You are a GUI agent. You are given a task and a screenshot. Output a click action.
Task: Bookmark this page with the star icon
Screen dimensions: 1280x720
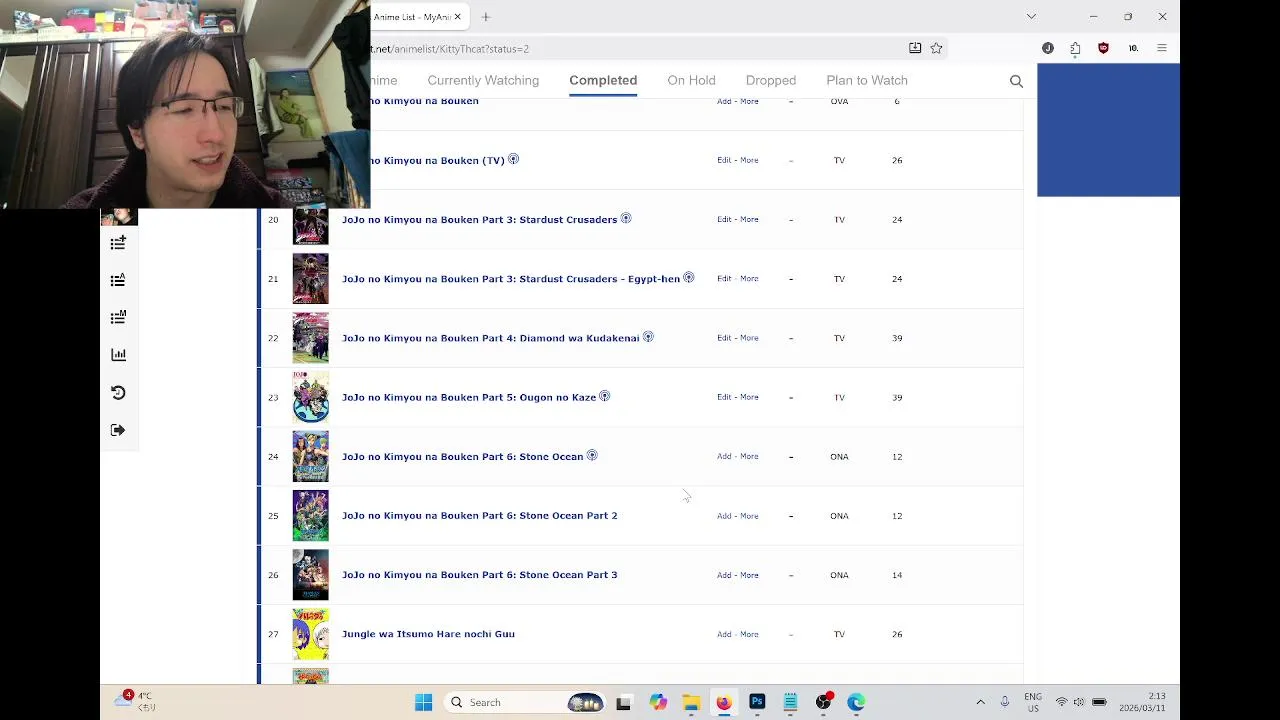point(936,48)
